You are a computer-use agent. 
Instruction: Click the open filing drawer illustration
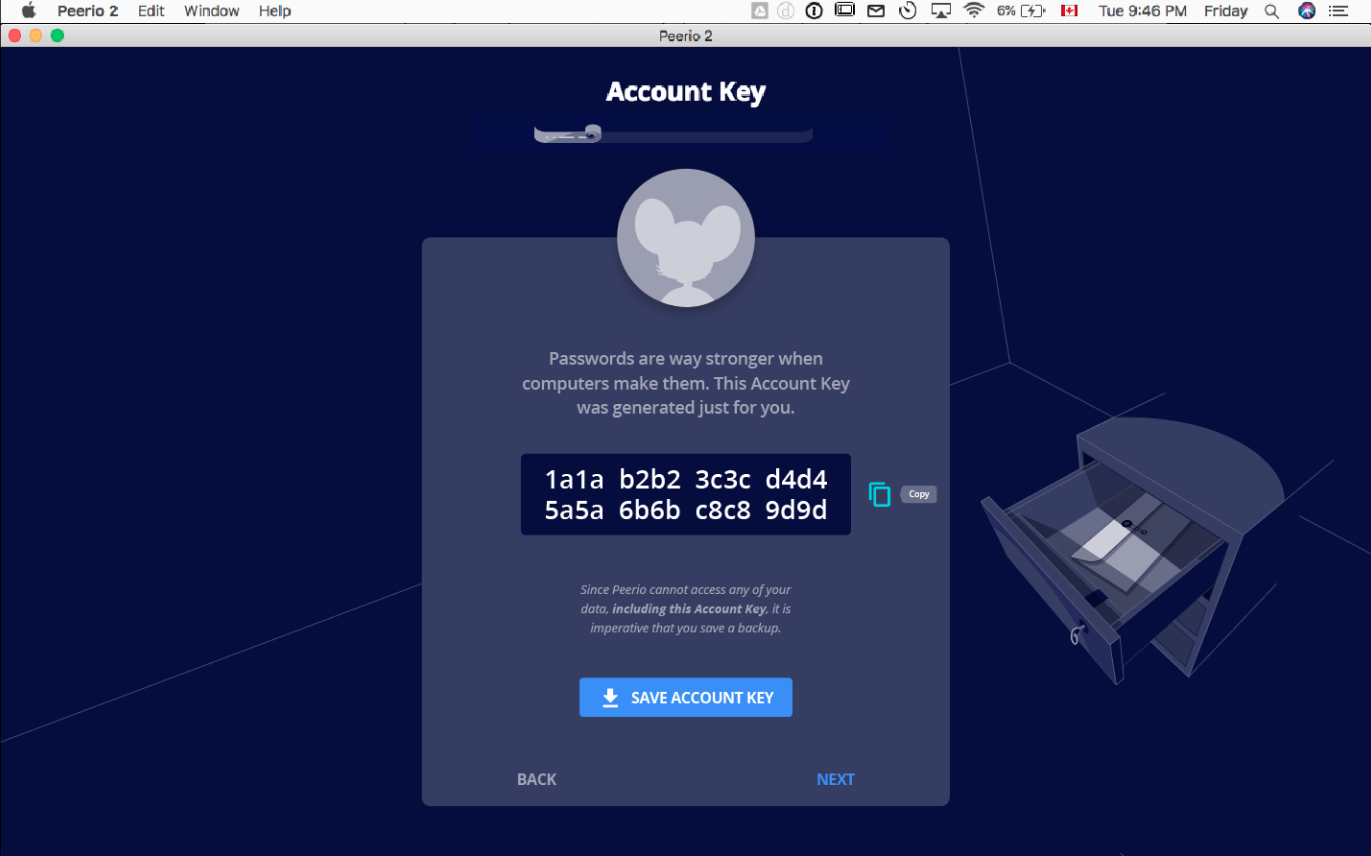[x=1130, y=550]
